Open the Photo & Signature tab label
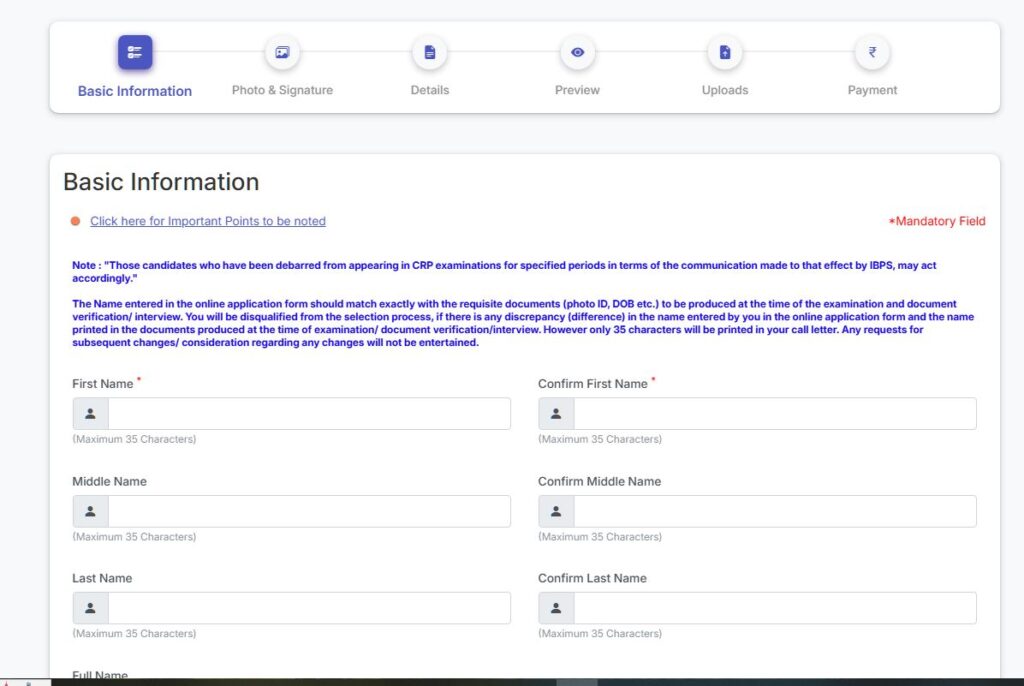Image resolution: width=1024 pixels, height=686 pixels. click(x=282, y=90)
